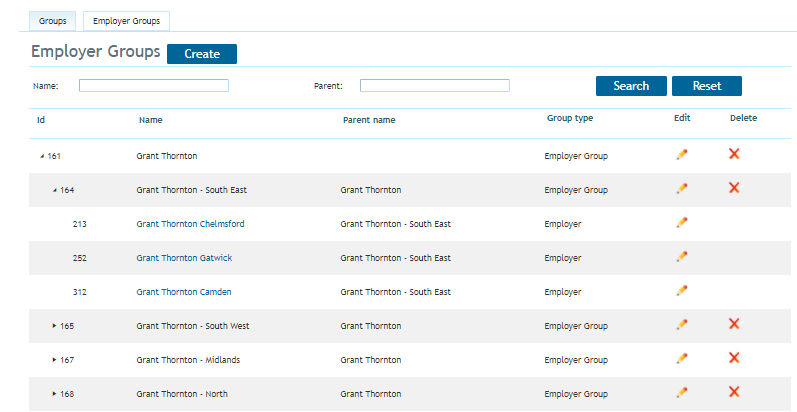
Task: Click parent name in Gatwick row
Action: (395, 258)
